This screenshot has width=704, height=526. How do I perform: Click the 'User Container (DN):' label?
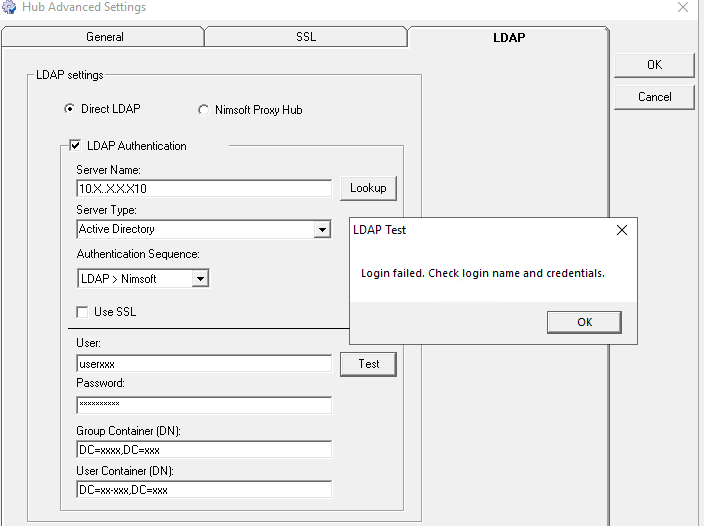click(125, 471)
